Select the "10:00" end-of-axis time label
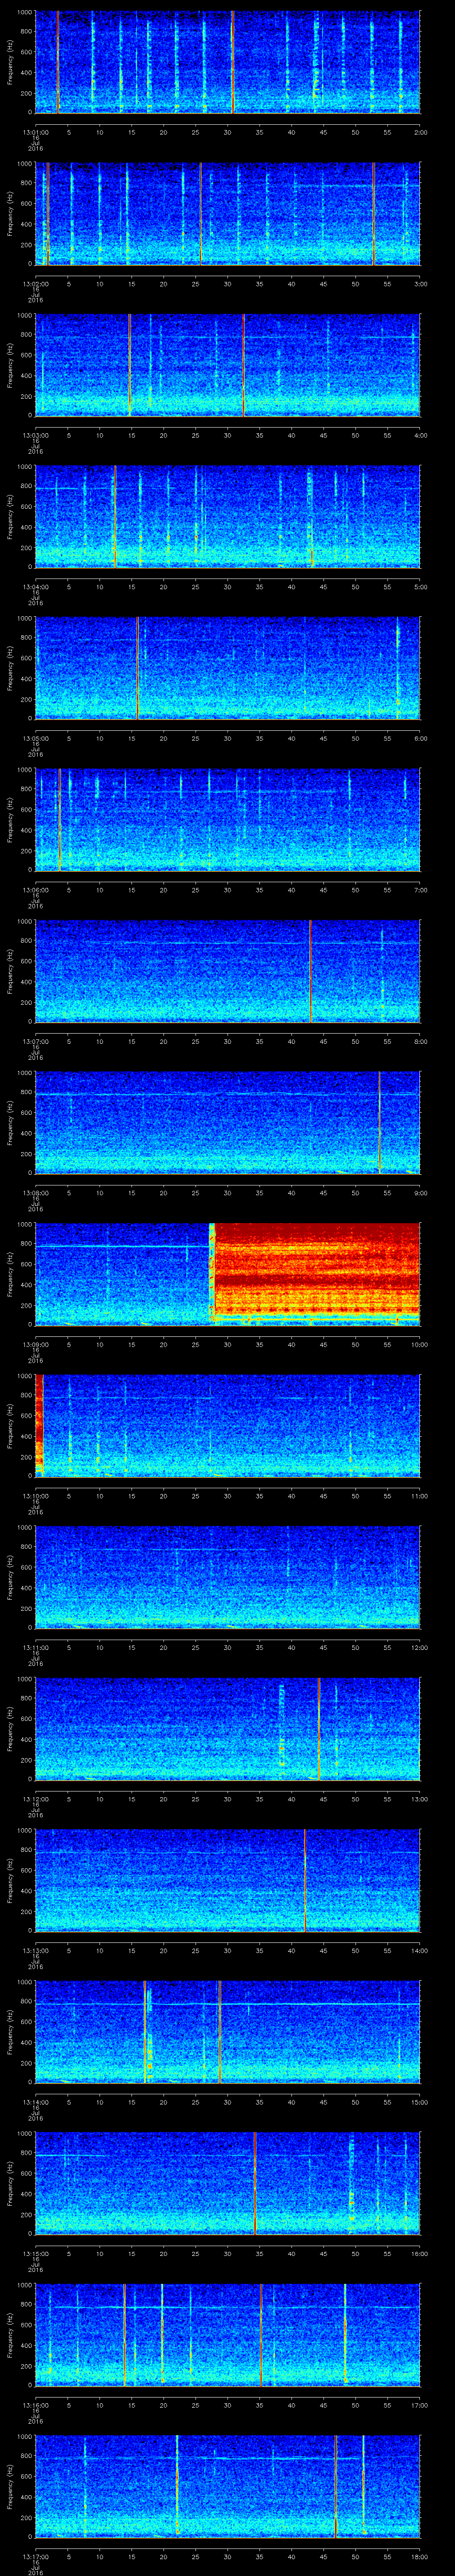 click(x=419, y=1344)
